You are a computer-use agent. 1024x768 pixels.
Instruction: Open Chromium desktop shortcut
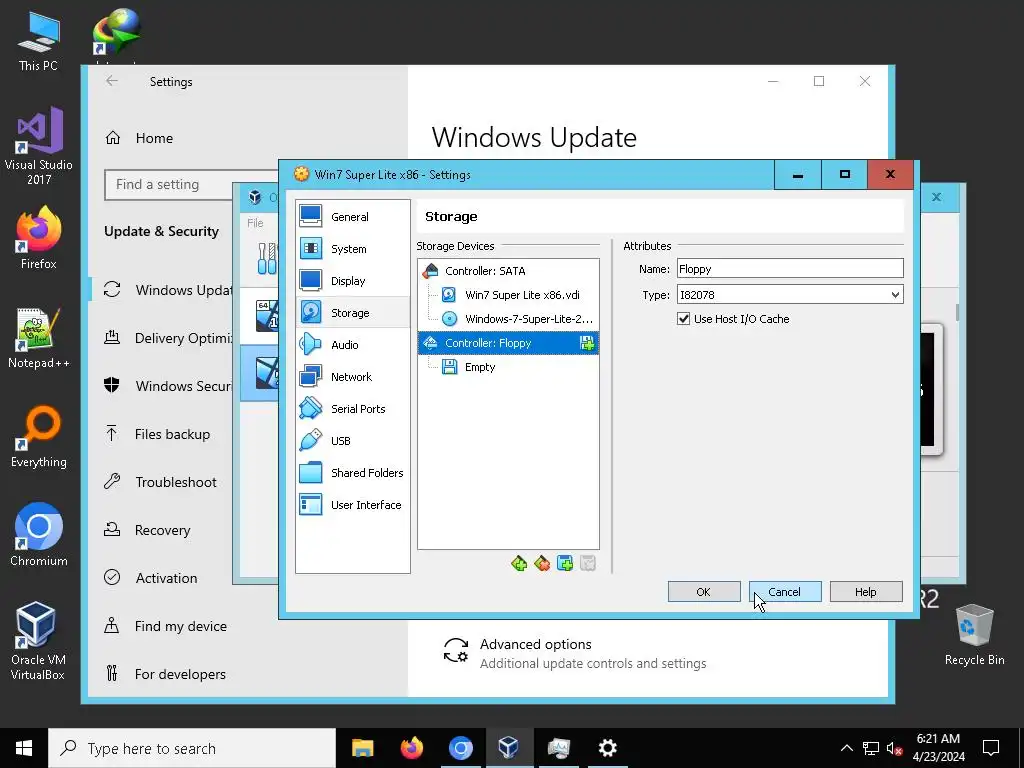click(38, 535)
